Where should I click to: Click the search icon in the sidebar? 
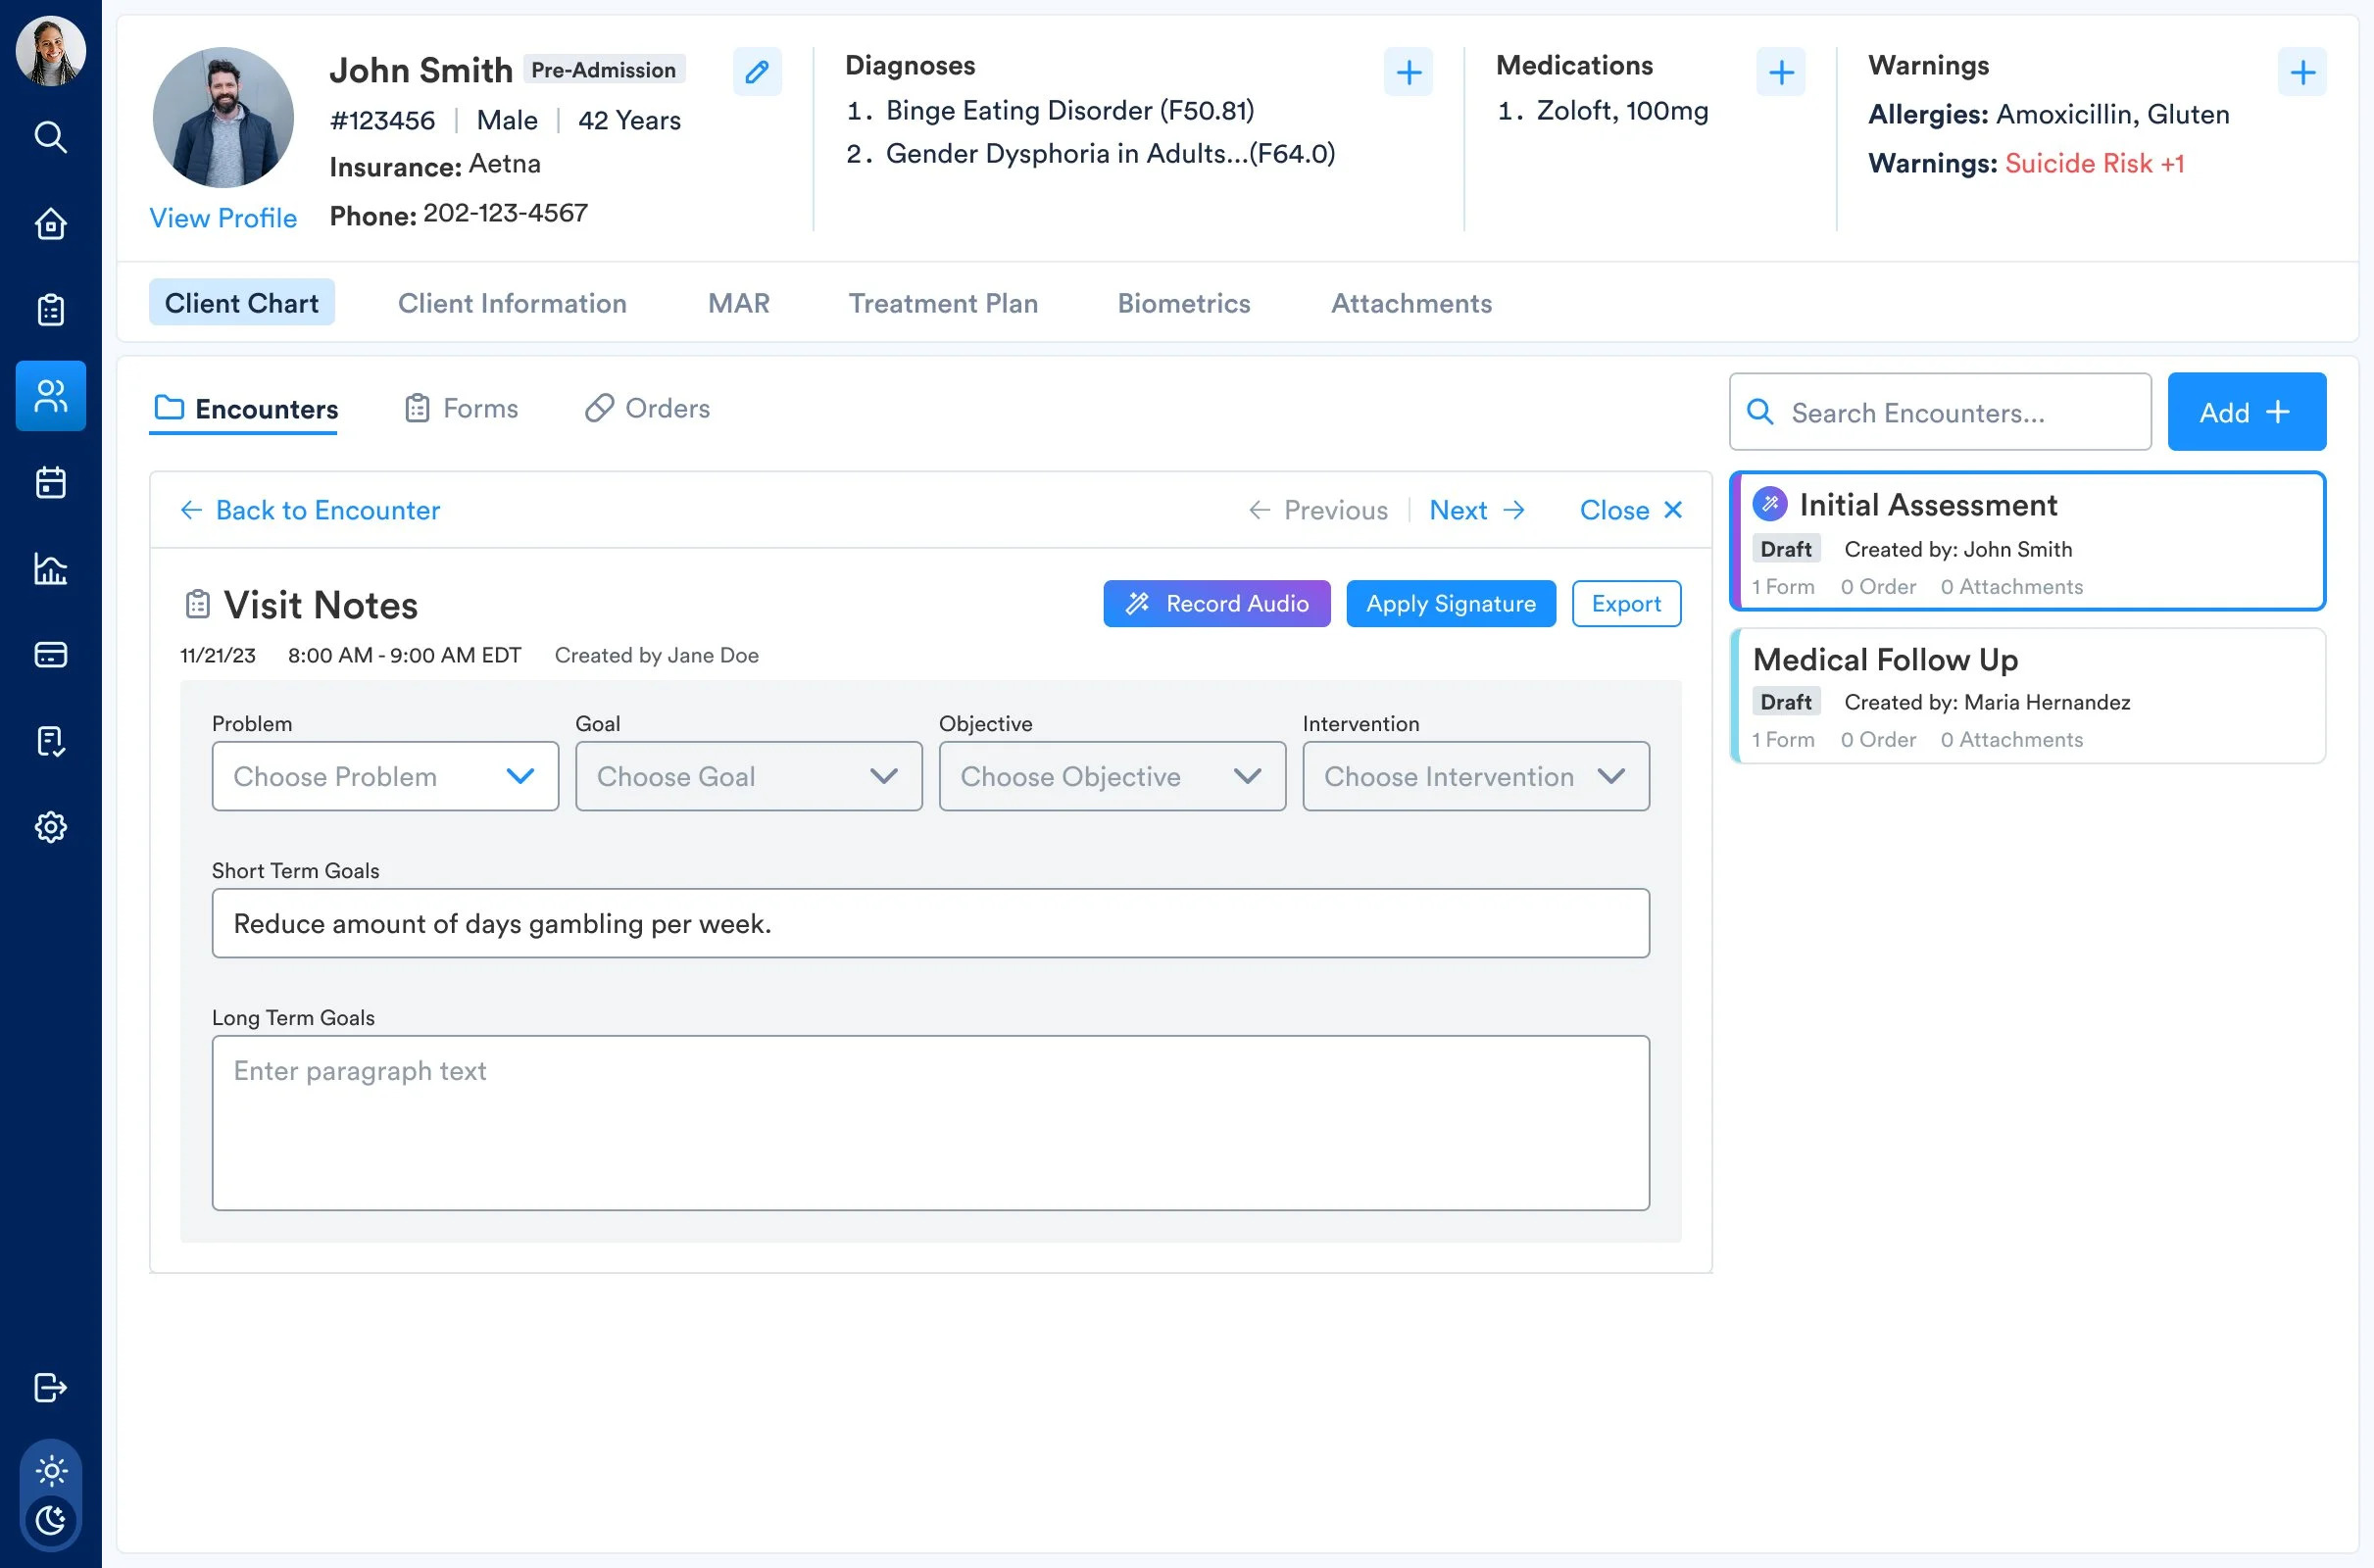click(50, 137)
